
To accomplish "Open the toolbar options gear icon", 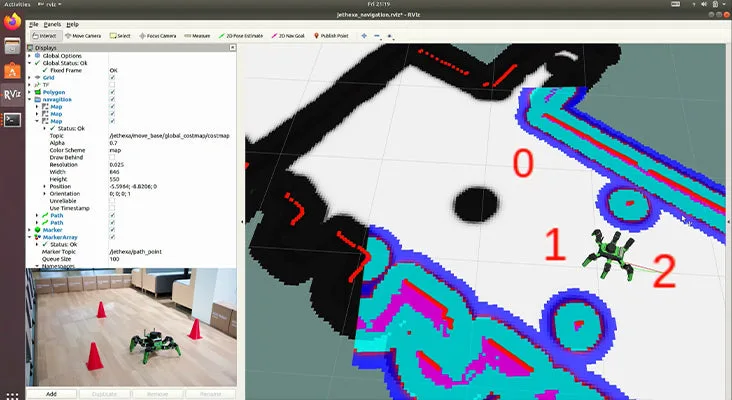I will click(x=389, y=35).
